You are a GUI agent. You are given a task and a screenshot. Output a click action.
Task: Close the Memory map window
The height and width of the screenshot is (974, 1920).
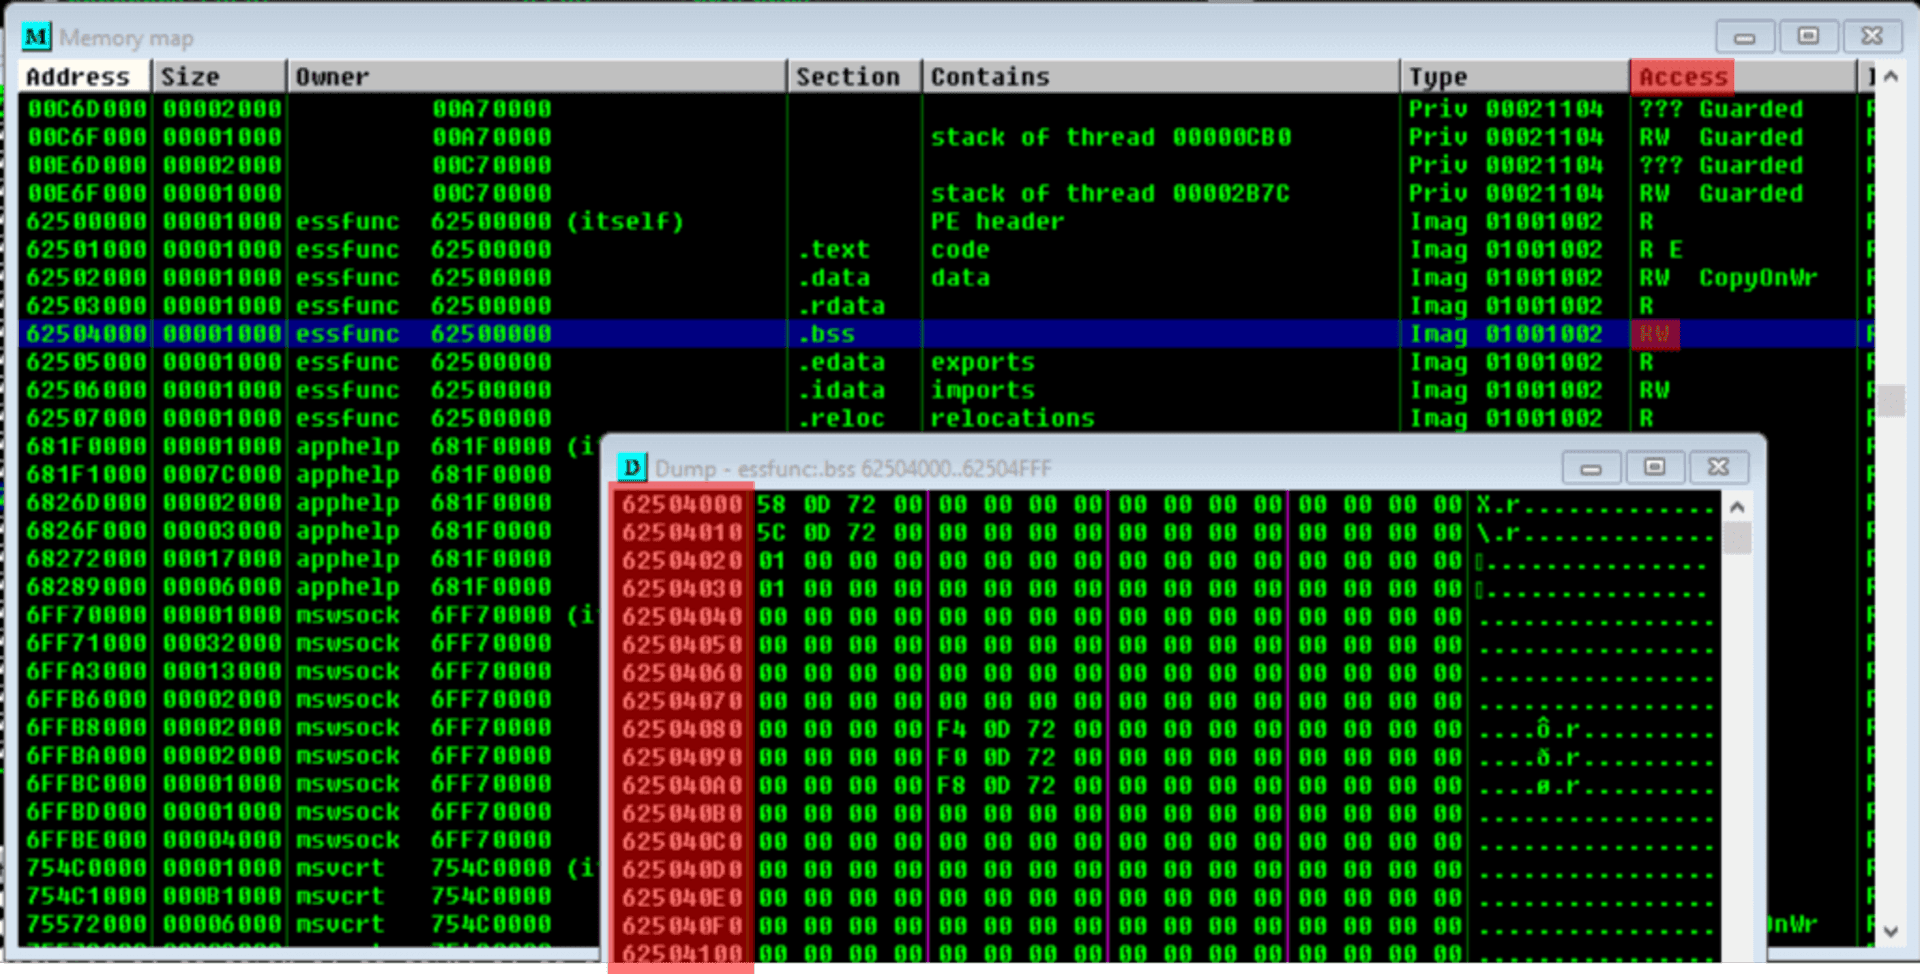click(1872, 37)
